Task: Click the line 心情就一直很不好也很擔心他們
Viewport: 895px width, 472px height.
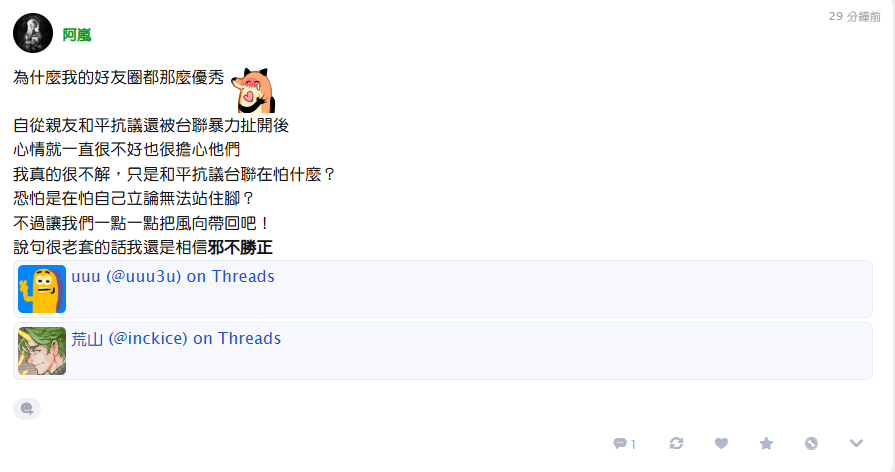Action: pos(127,150)
